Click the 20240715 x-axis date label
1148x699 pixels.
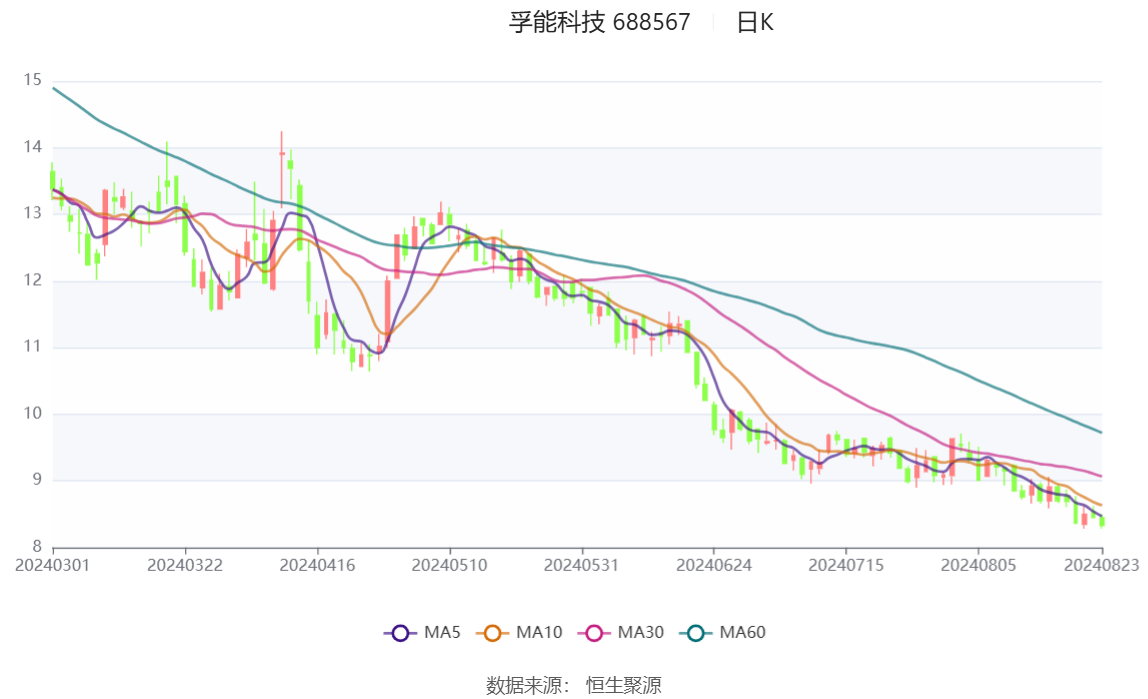pos(846,566)
